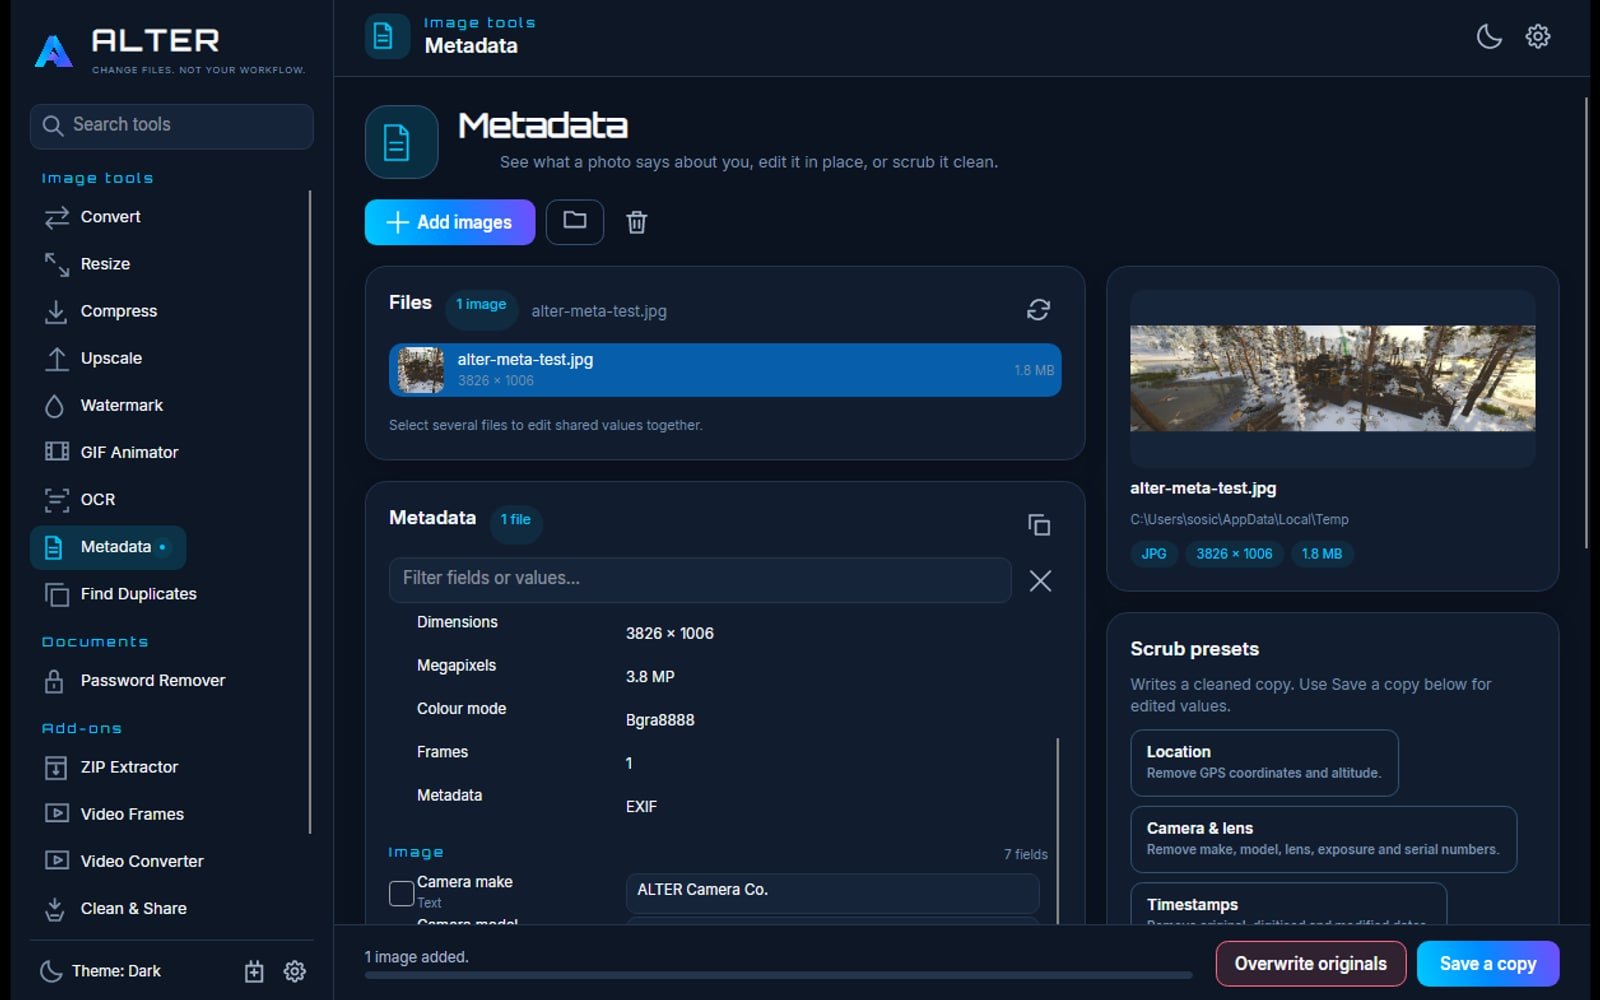The height and width of the screenshot is (1000, 1600).
Task: Open sidebar settings gear at bottom
Action: [294, 971]
